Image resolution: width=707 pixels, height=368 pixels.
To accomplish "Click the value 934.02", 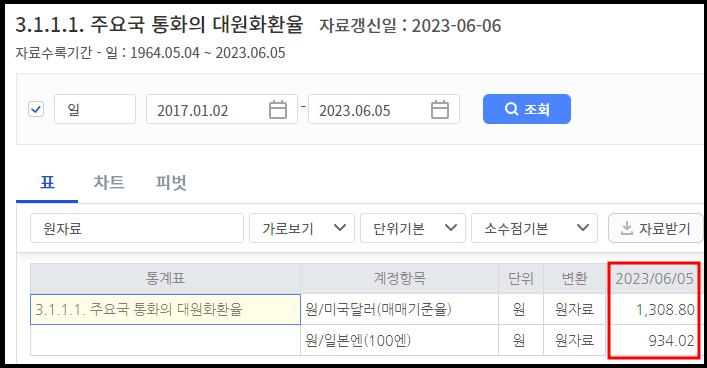I will (x=671, y=340).
